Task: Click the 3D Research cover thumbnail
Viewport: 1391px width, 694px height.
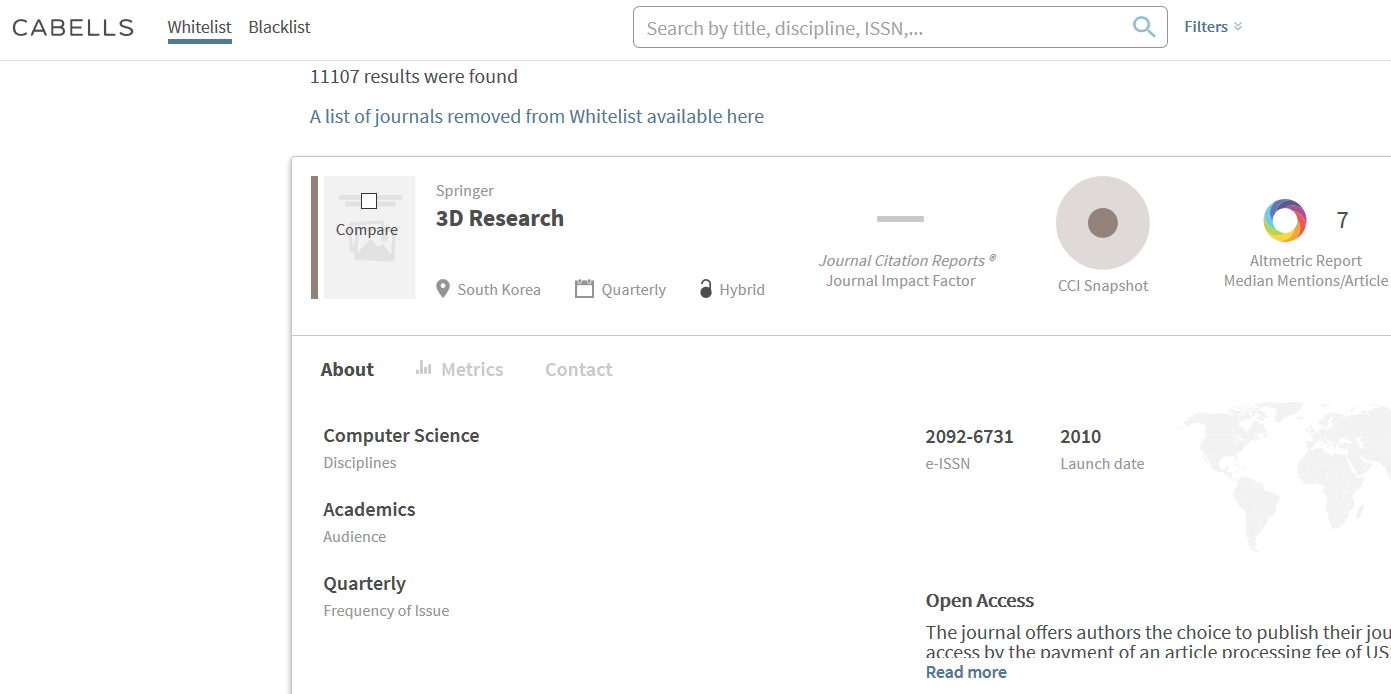Action: [369, 237]
